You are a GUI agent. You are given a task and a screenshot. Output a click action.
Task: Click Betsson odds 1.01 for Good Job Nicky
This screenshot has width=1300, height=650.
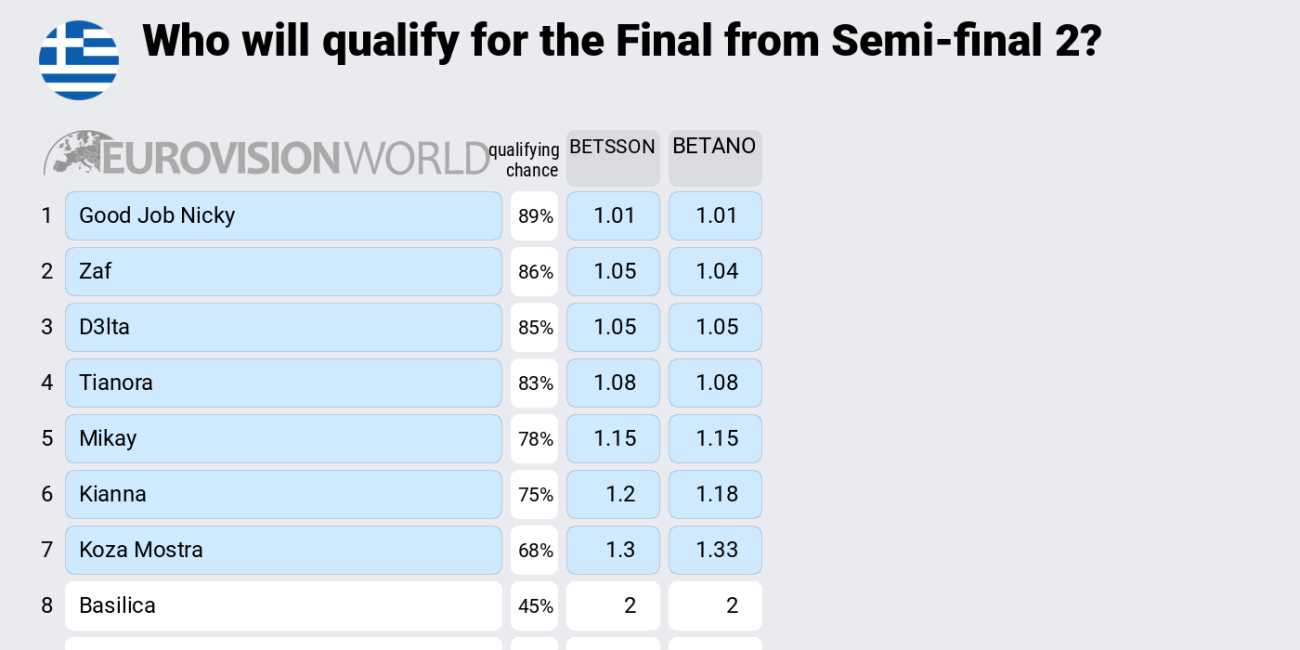pyautogui.click(x=613, y=216)
